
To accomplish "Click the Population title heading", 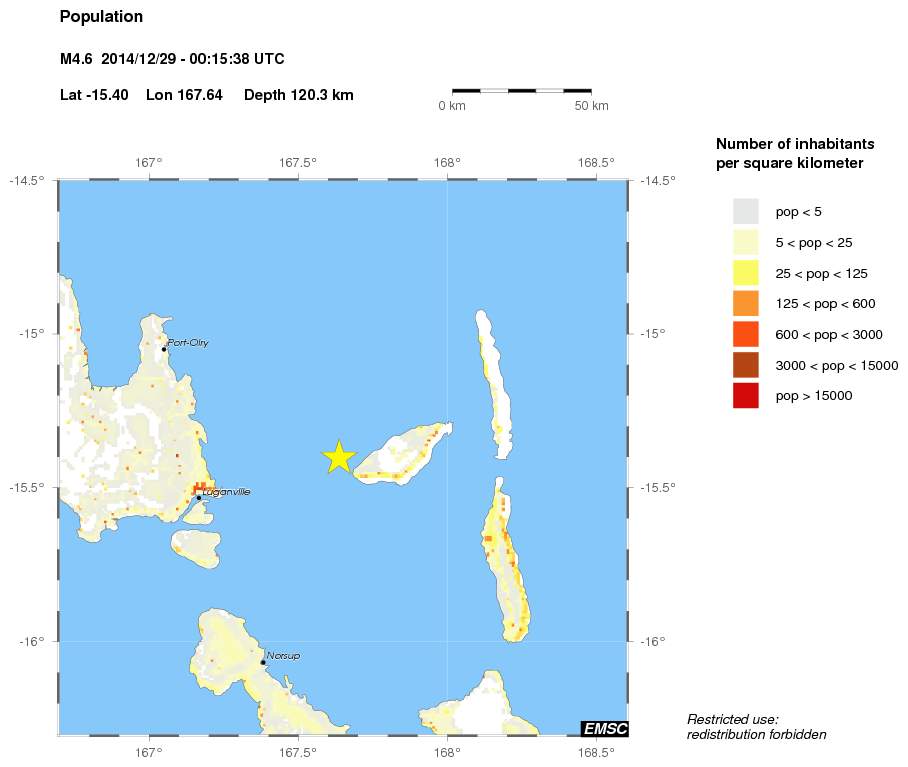I will [x=101, y=17].
